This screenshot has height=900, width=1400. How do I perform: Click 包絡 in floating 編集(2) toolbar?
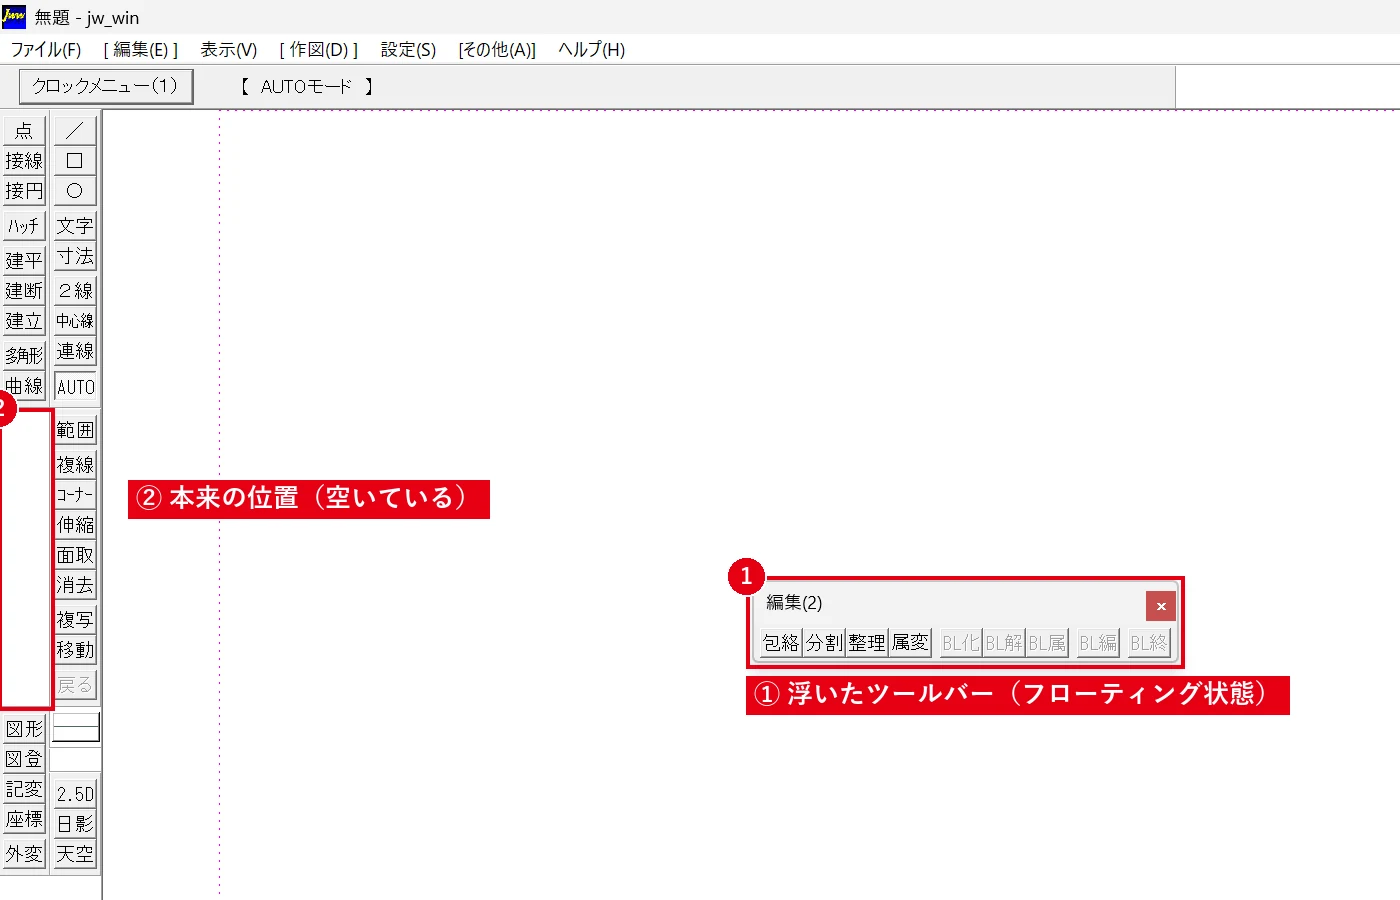[x=781, y=643]
